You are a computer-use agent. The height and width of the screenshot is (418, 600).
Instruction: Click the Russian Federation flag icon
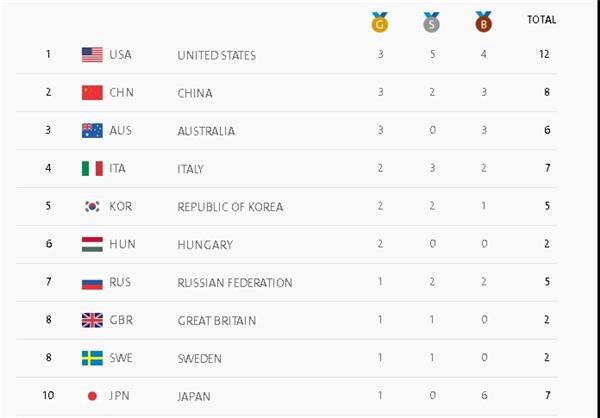click(92, 283)
